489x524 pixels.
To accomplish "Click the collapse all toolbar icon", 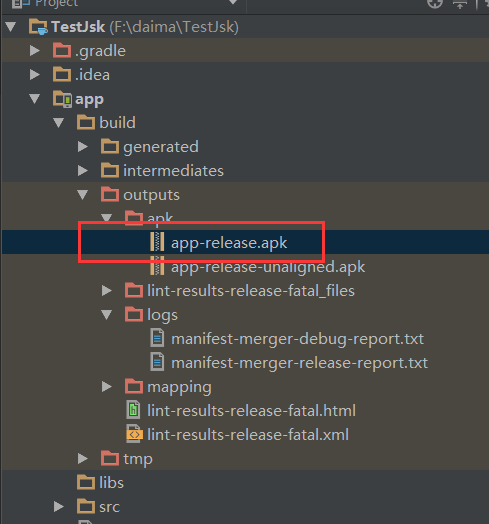I will 460,3.
